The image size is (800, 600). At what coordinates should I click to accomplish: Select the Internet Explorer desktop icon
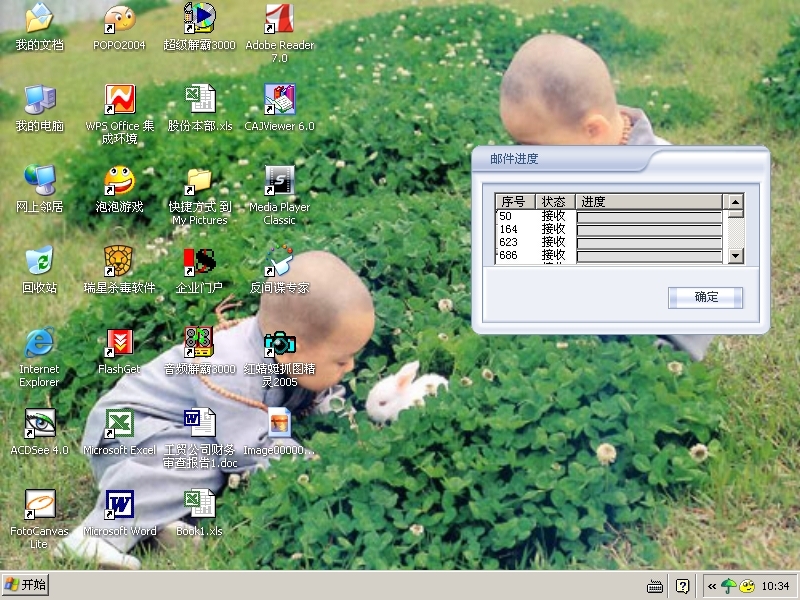click(39, 343)
